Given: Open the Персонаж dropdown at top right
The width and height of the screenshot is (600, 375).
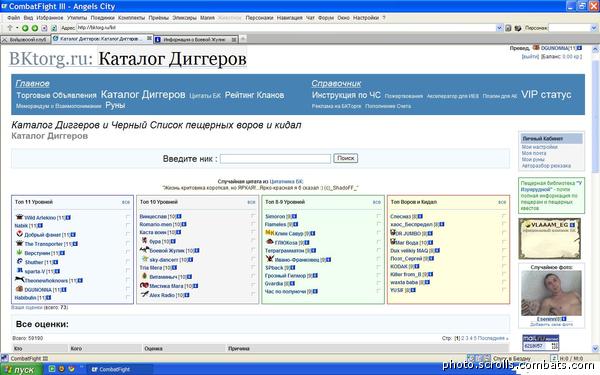Looking at the screenshot, I should (594, 28).
